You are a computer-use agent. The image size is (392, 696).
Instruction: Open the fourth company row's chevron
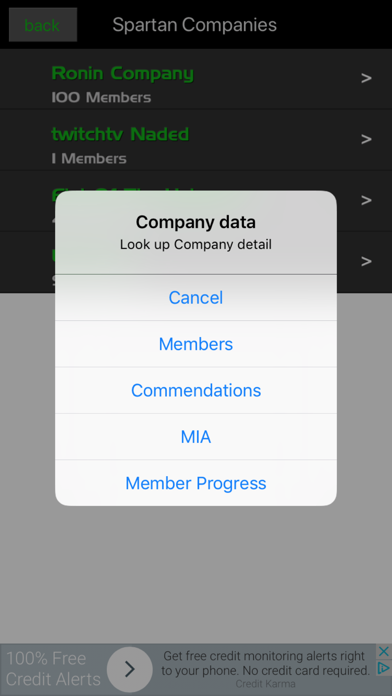[366, 261]
